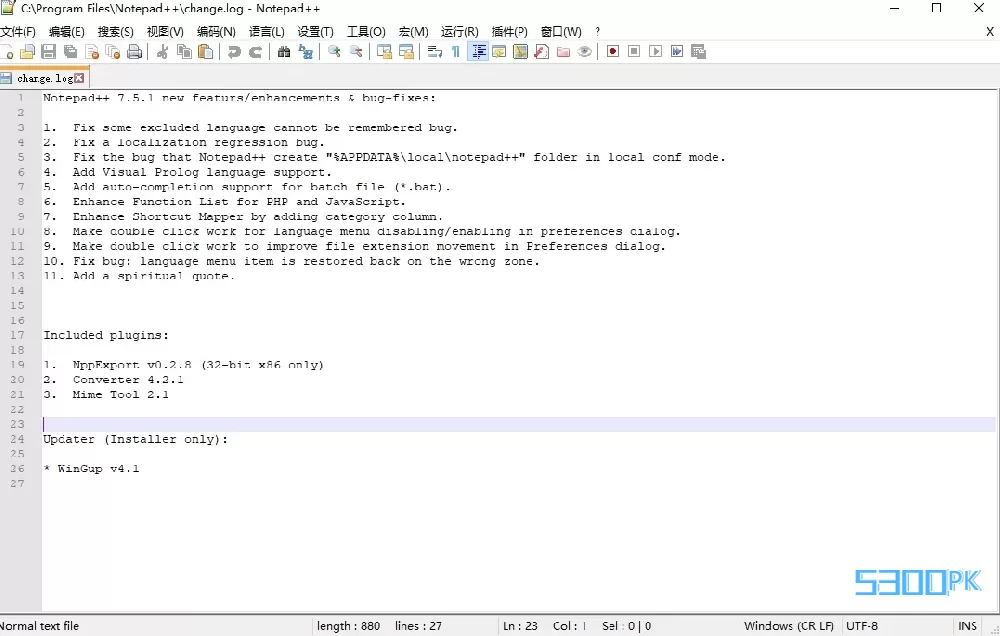Image resolution: width=1000 pixels, height=636 pixels.
Task: Run macro multiple times icon
Action: pyautogui.click(x=677, y=52)
